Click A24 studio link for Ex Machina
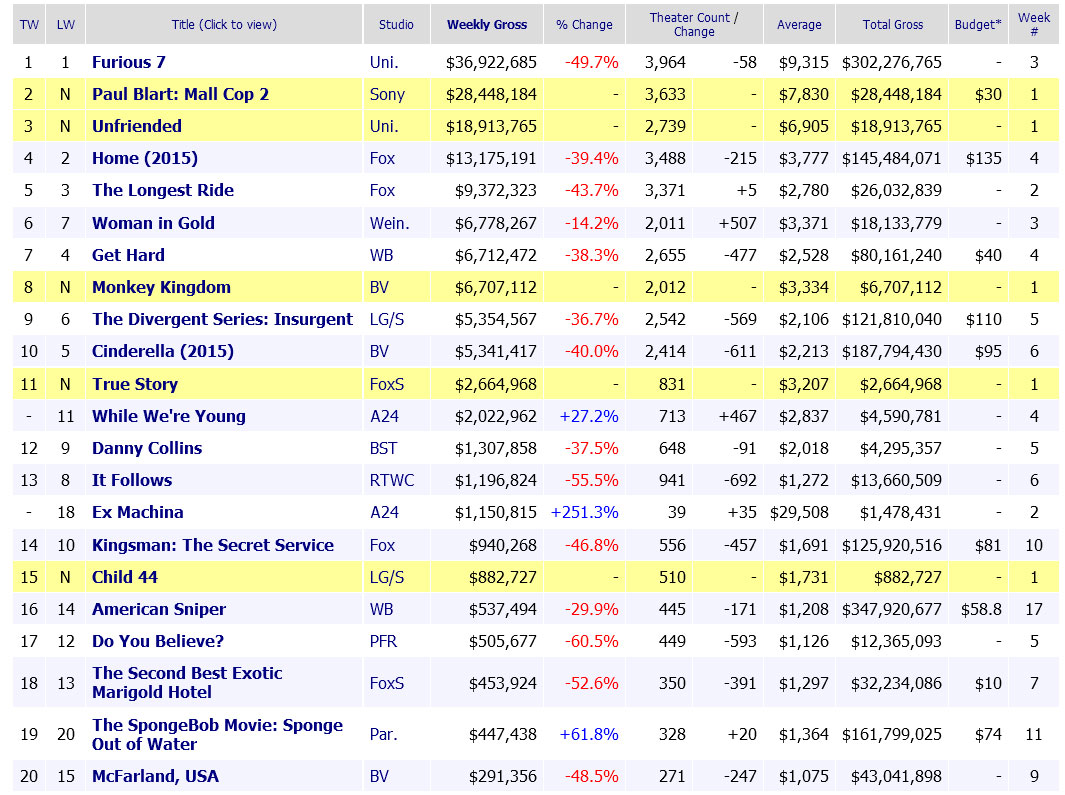This screenshot has width=1065, height=795. coord(384,512)
